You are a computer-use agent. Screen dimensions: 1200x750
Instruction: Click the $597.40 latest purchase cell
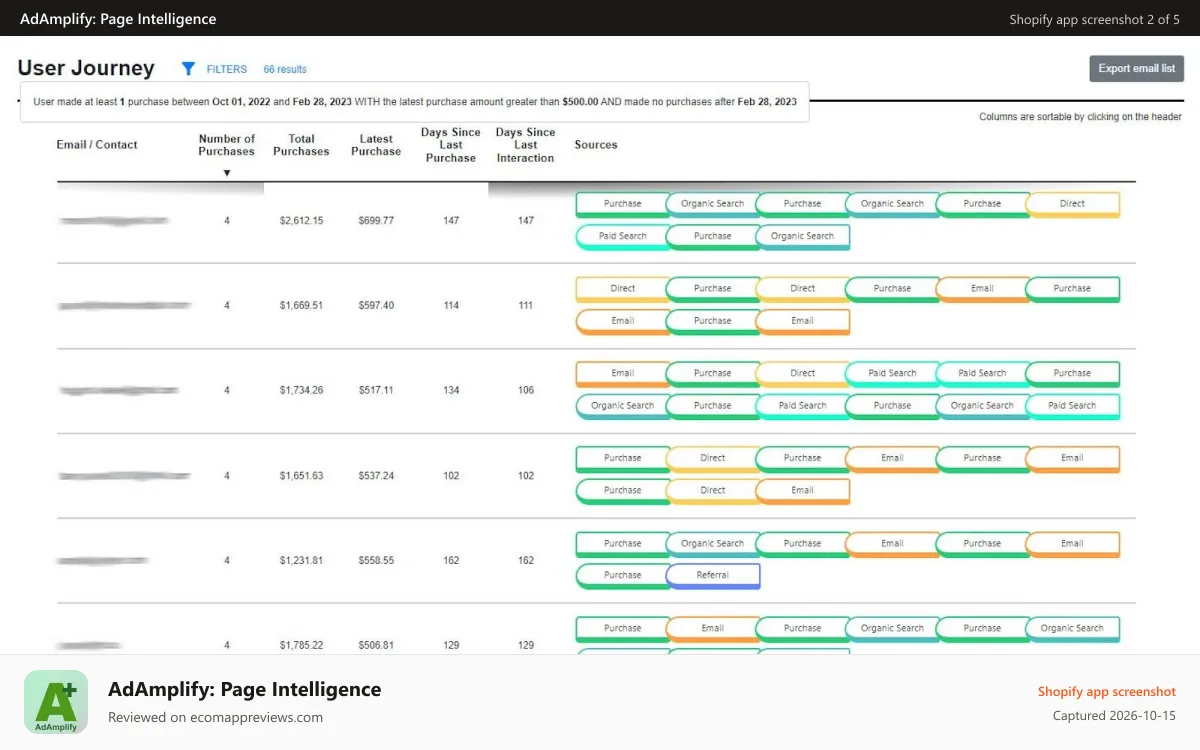[376, 305]
